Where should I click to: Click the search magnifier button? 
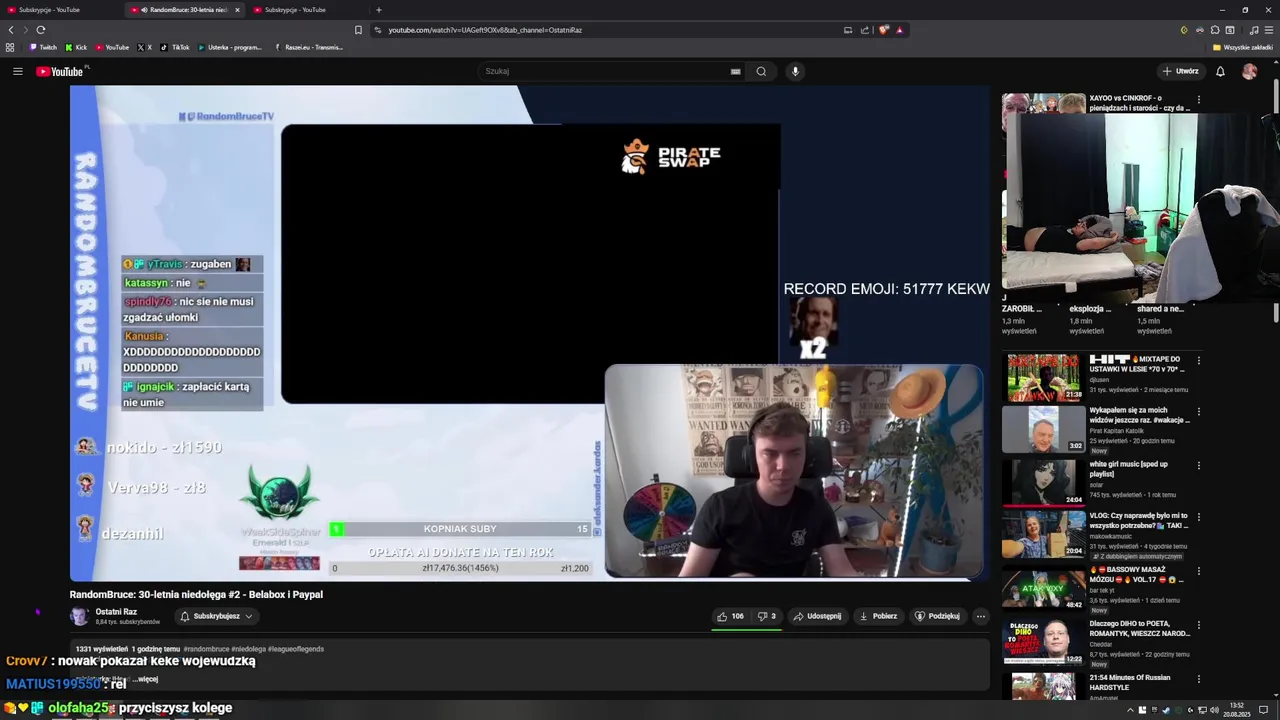(x=761, y=71)
